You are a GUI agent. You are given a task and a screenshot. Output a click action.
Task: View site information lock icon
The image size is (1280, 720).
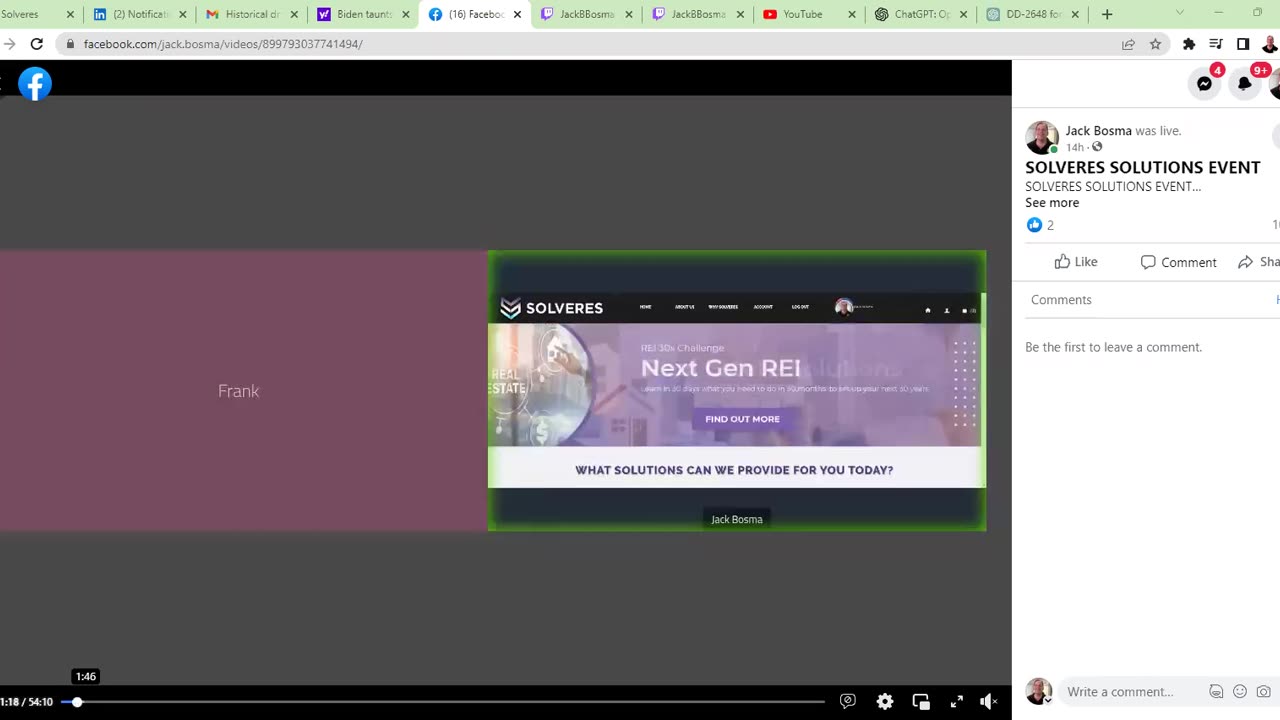click(x=70, y=44)
